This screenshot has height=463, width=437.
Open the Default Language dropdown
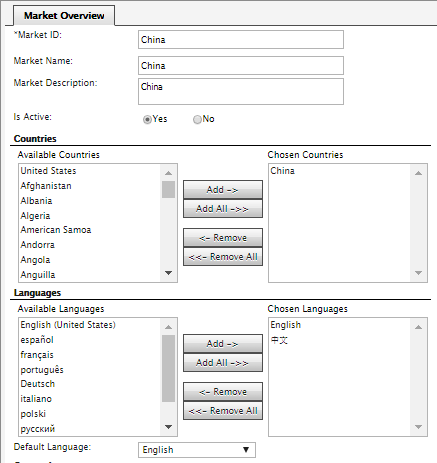(x=197, y=450)
